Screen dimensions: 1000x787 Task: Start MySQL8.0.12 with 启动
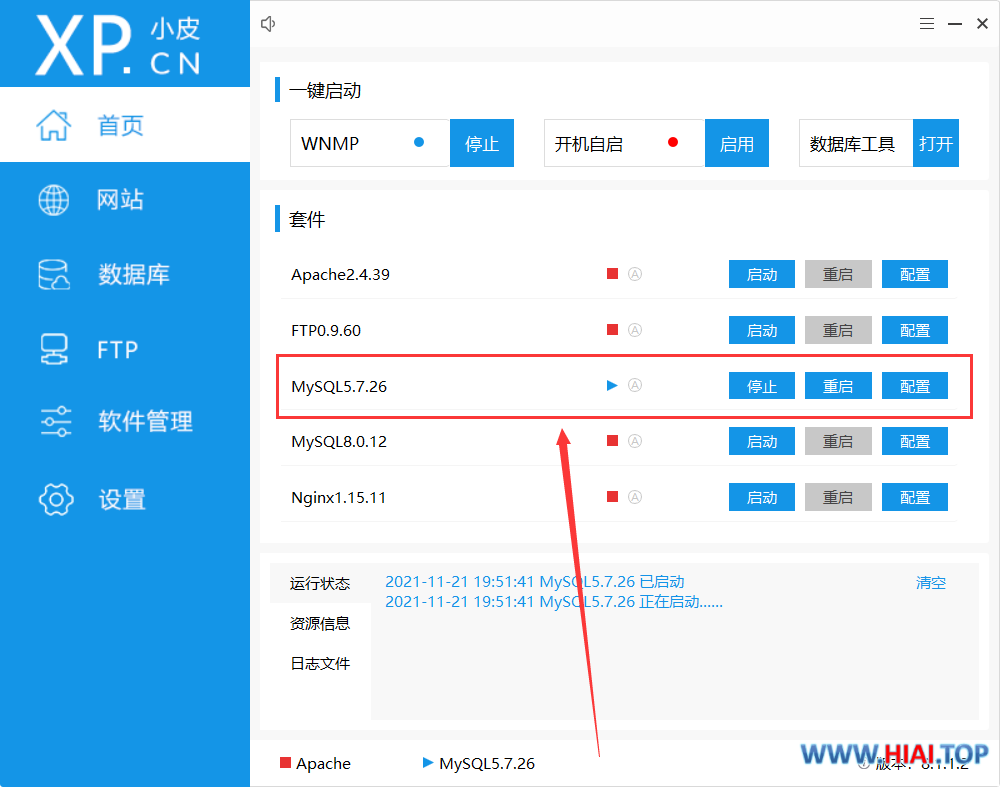pos(761,441)
